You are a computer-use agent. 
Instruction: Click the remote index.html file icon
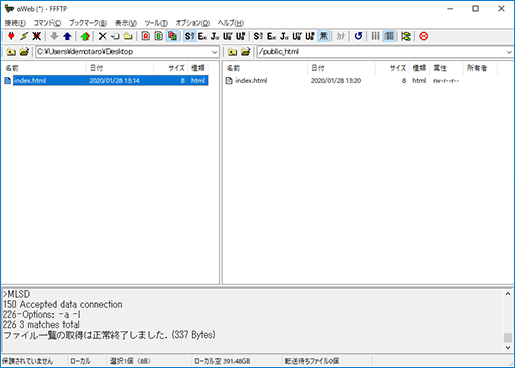(x=229, y=80)
